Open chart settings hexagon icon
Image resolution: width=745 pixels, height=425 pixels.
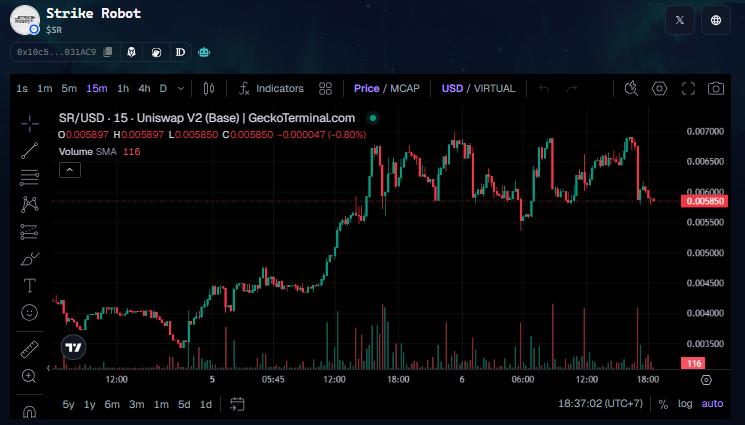click(659, 88)
